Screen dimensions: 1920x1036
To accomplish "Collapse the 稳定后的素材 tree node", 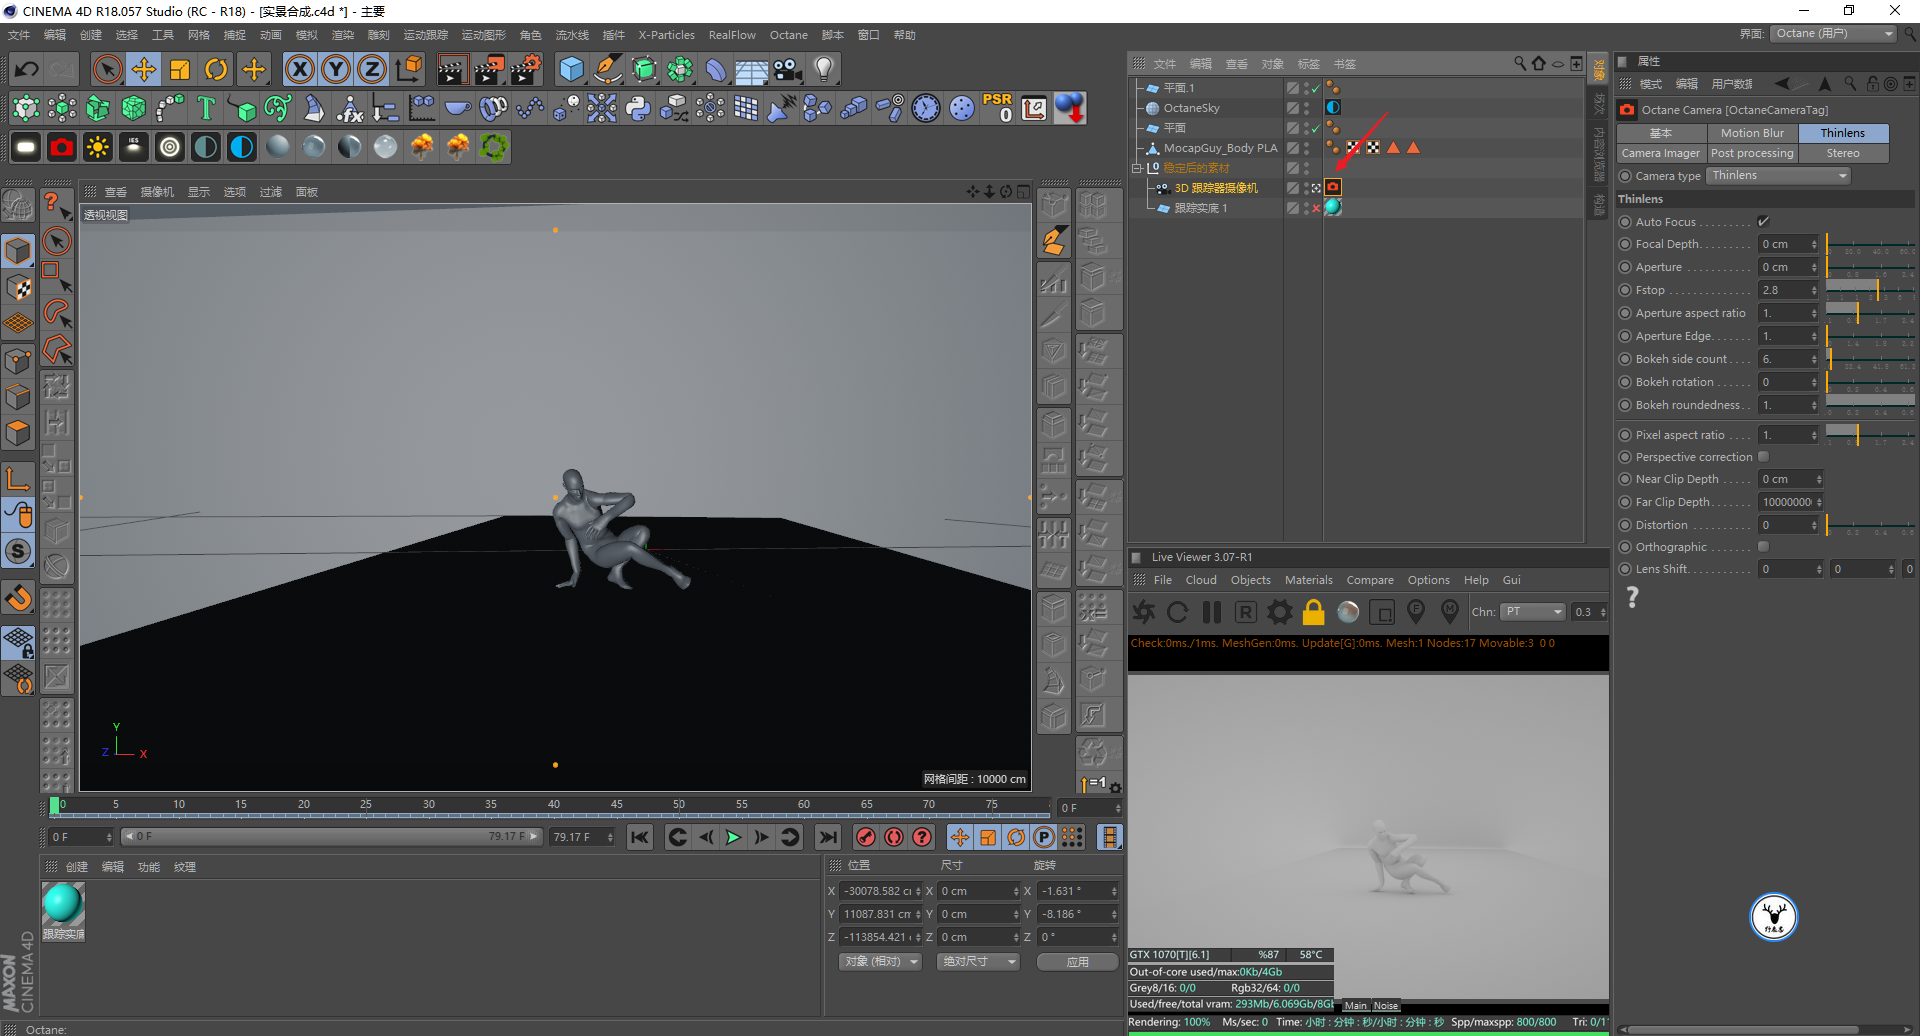I will click(x=1137, y=168).
